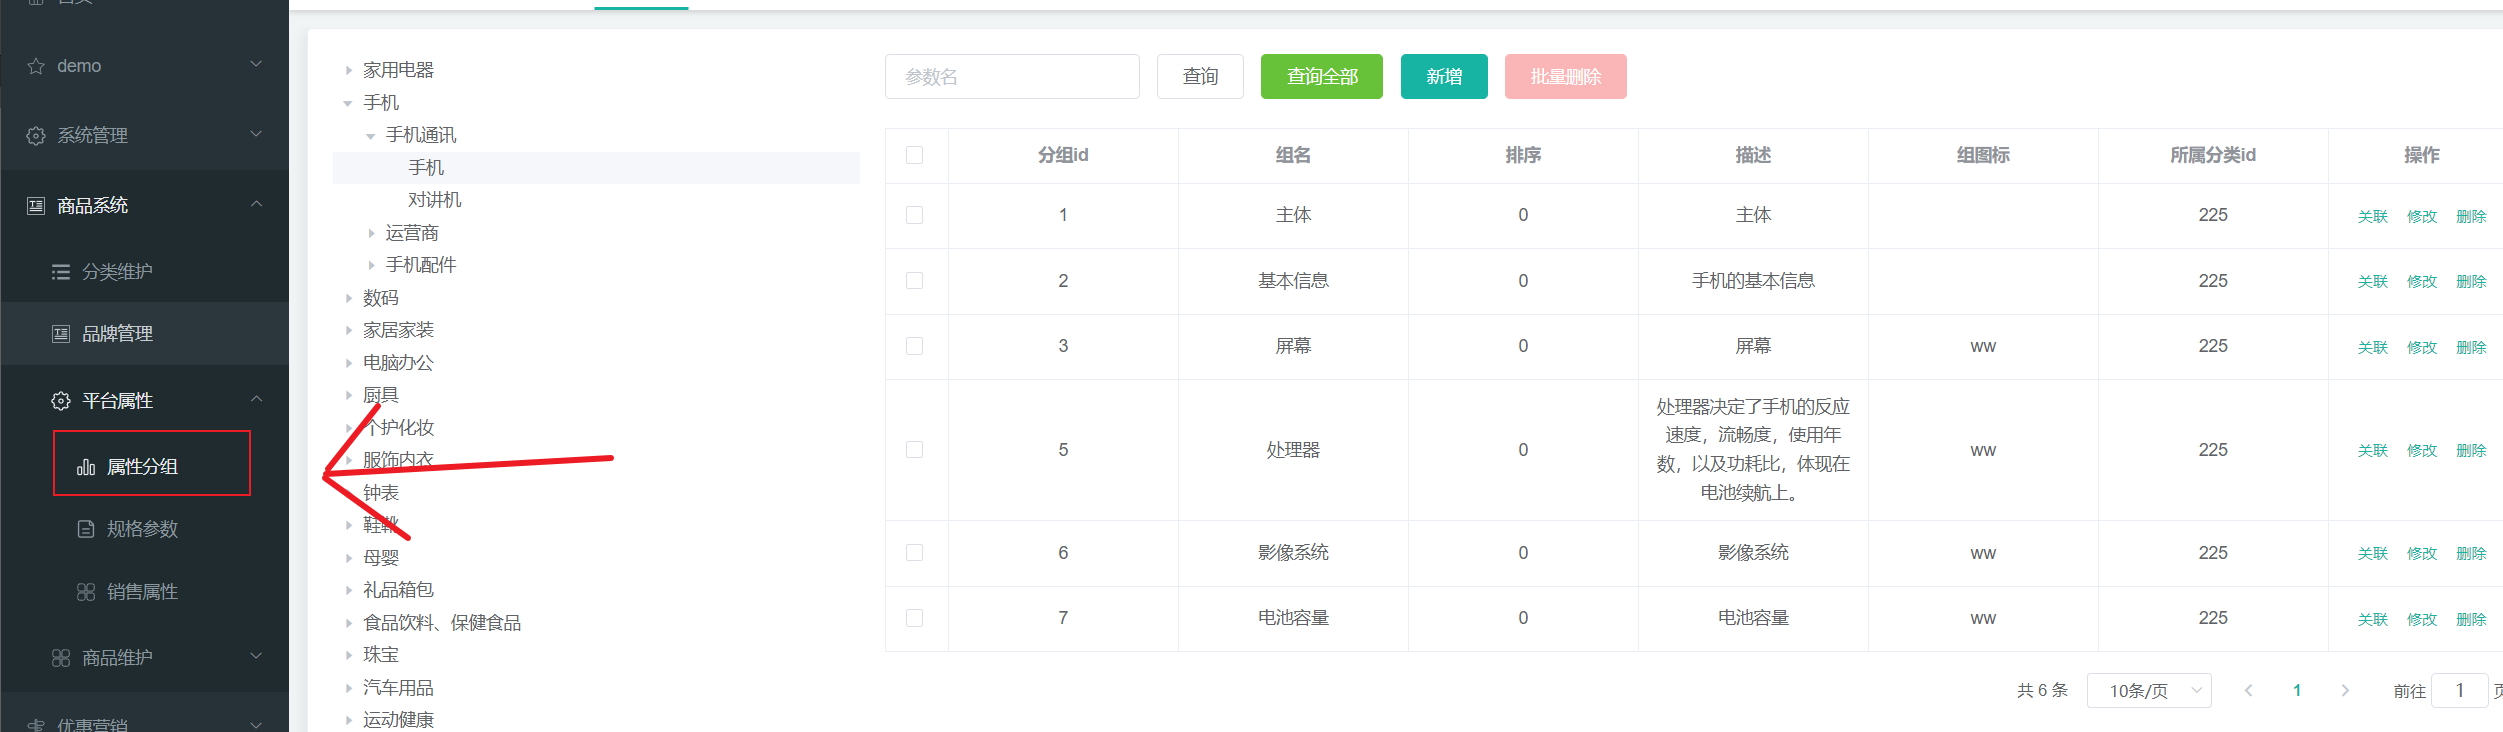Image resolution: width=2503 pixels, height=732 pixels.
Task: Check the 影像系统 row checkbox
Action: 914,553
